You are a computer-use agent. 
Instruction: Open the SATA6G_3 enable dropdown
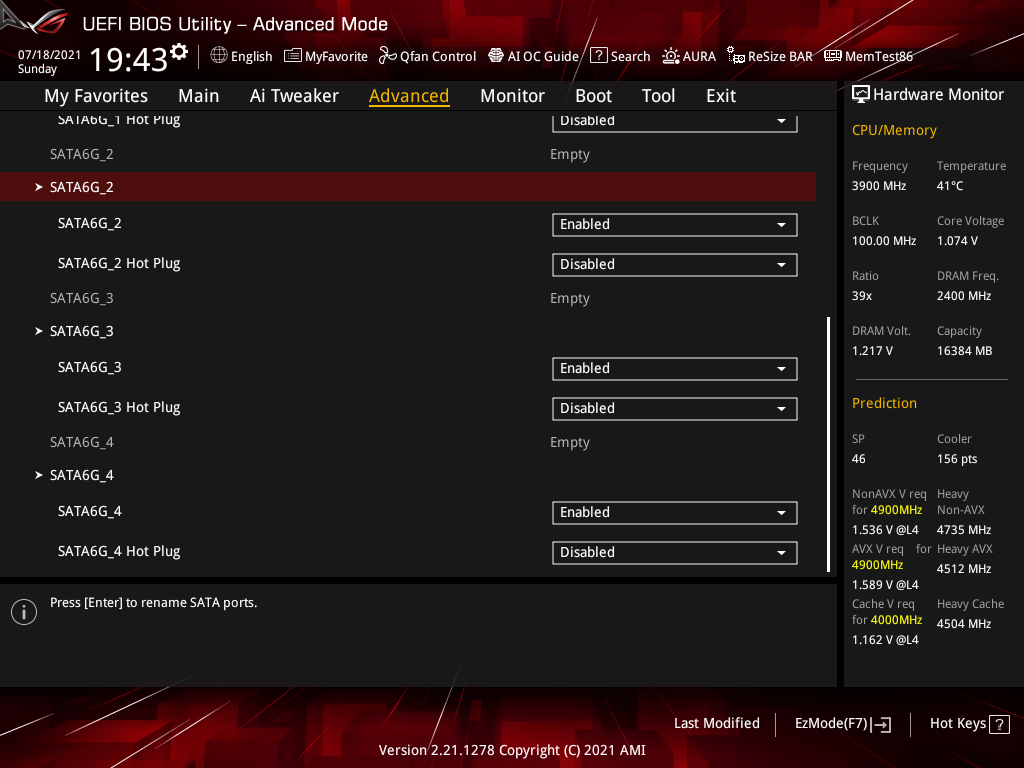(x=674, y=368)
